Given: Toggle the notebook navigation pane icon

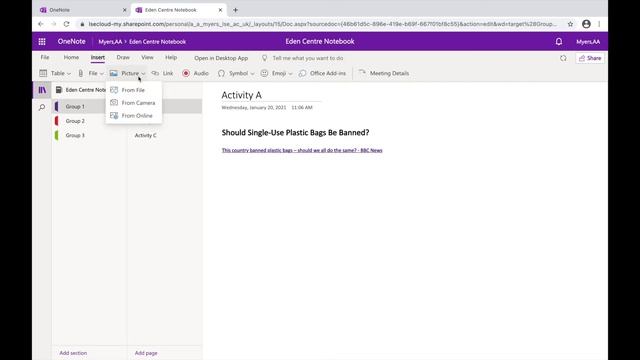Looking at the screenshot, I should click(x=42, y=90).
